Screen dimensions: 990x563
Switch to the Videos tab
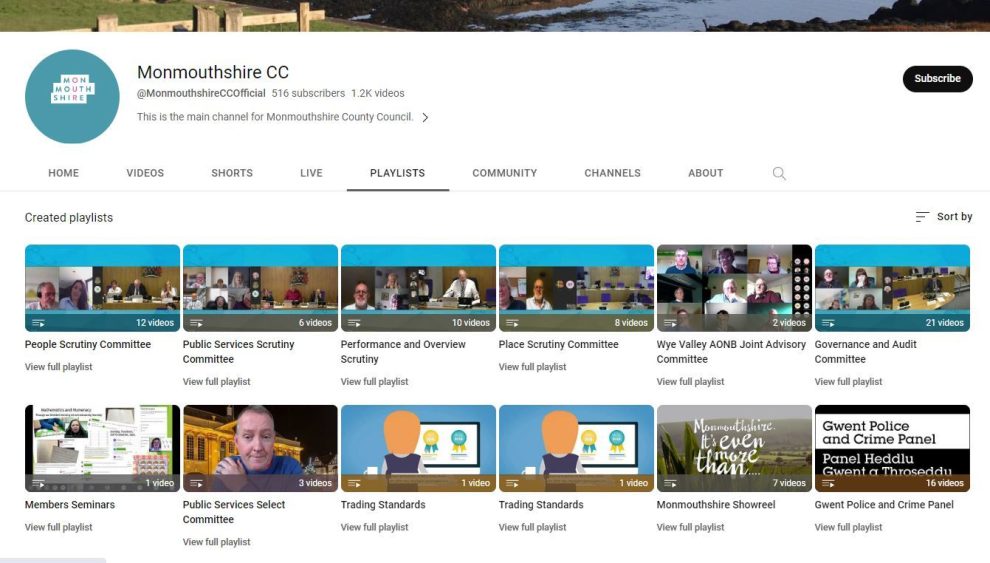tap(145, 173)
